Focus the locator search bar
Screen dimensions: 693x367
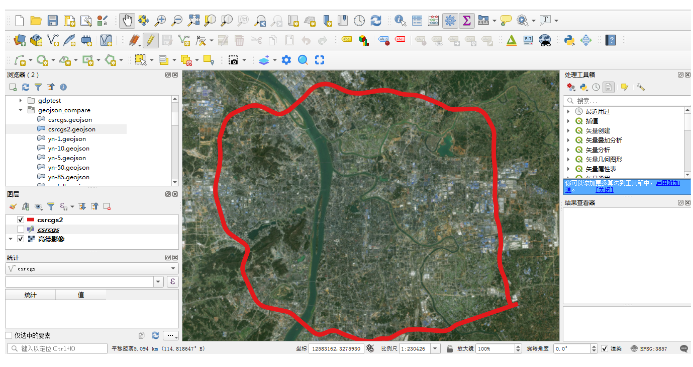57,348
